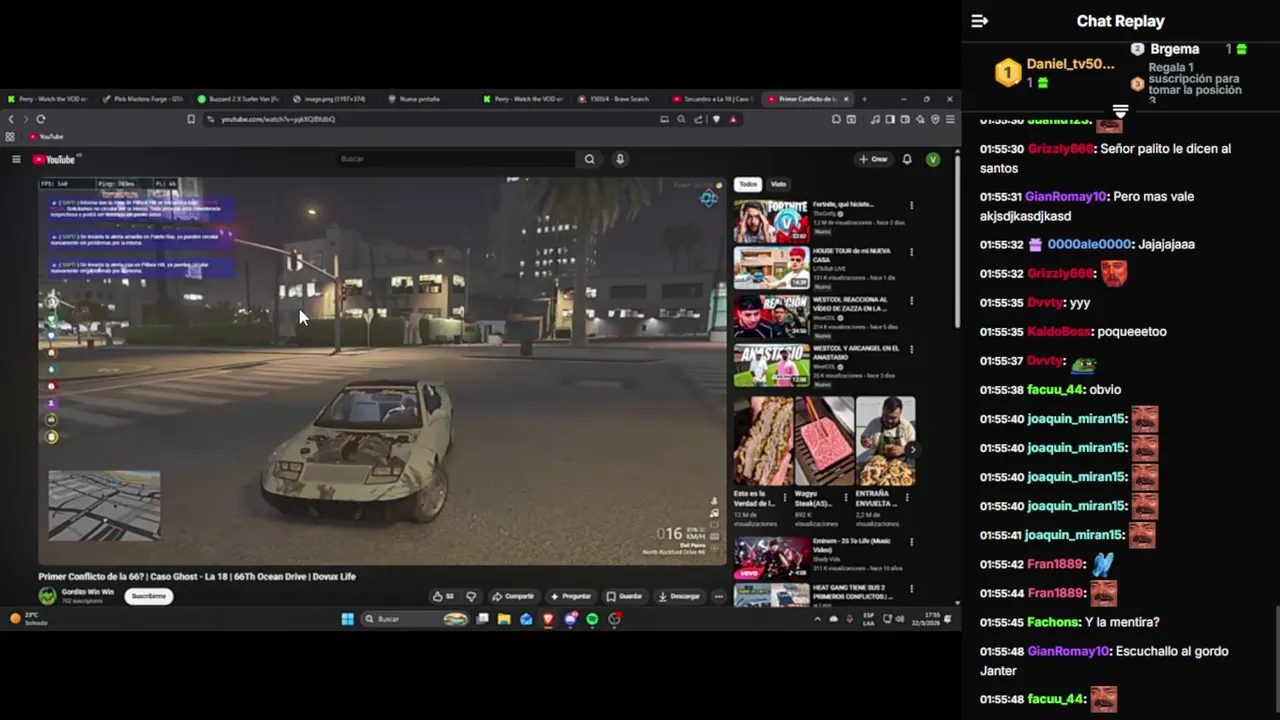The width and height of the screenshot is (1280, 720).
Task: Open the Brave Rewards triangle icon
Action: [x=733, y=119]
